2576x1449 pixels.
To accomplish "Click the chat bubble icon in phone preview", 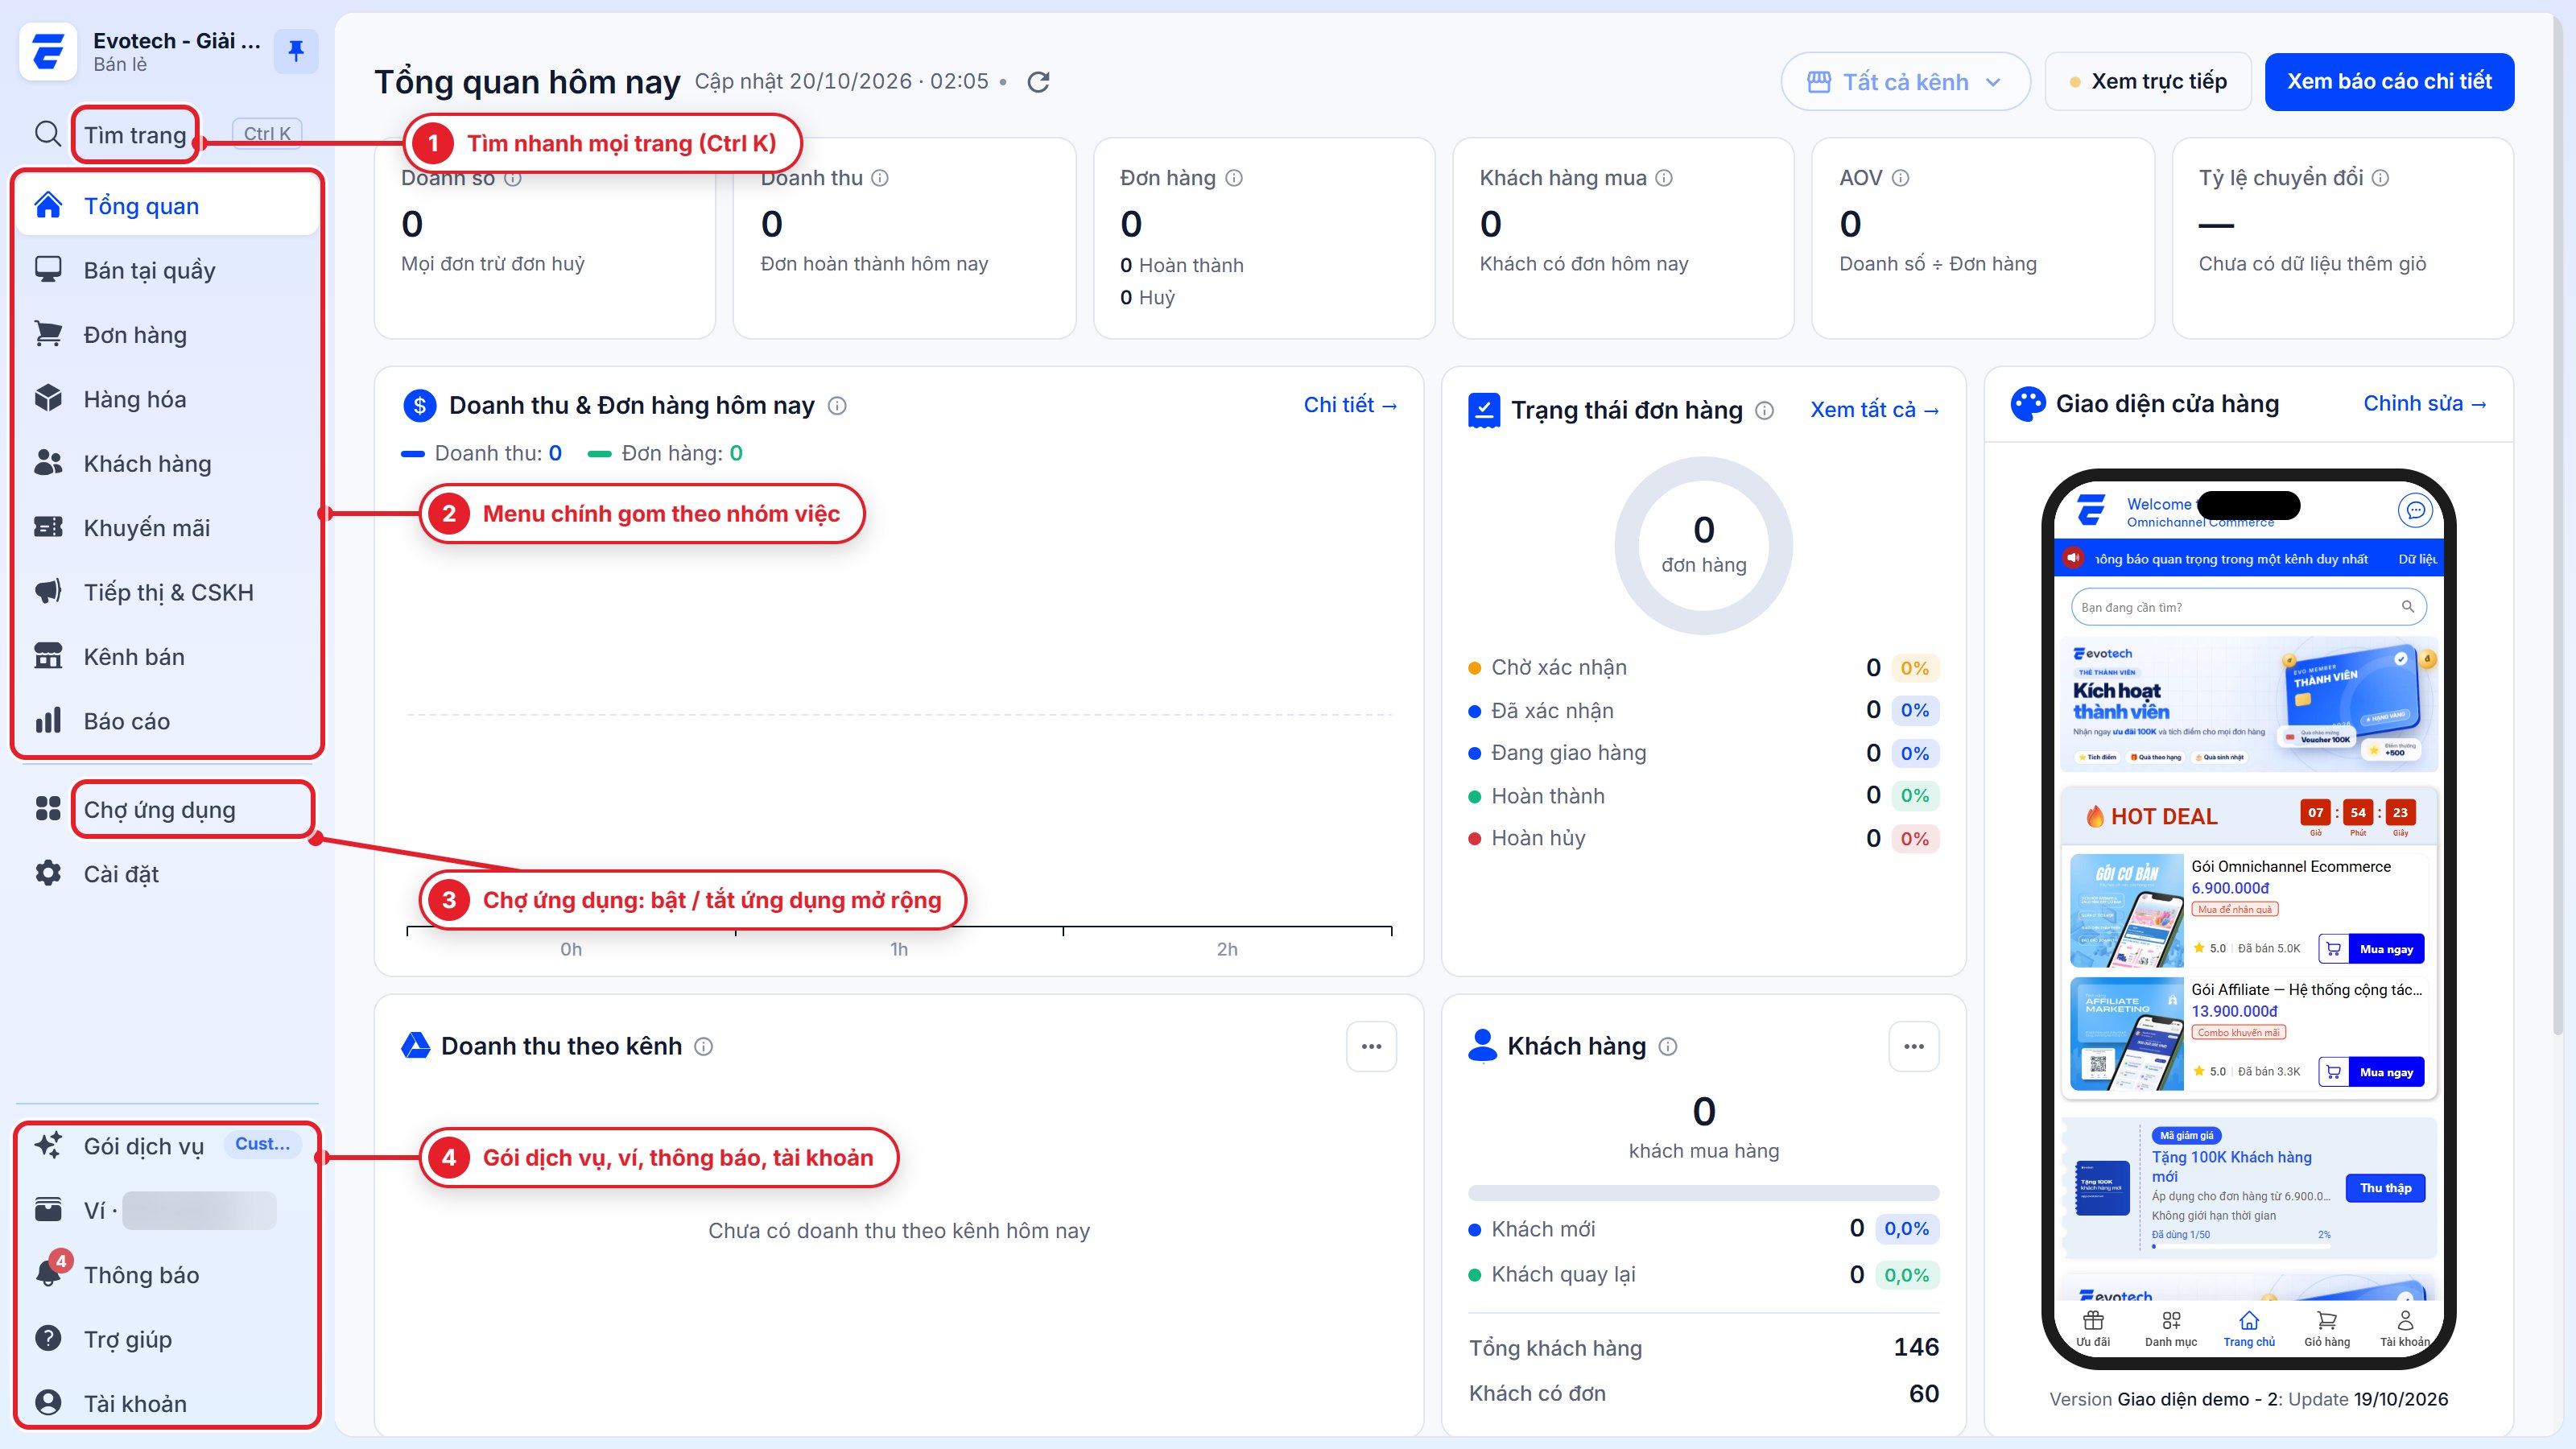I will click(x=2415, y=510).
